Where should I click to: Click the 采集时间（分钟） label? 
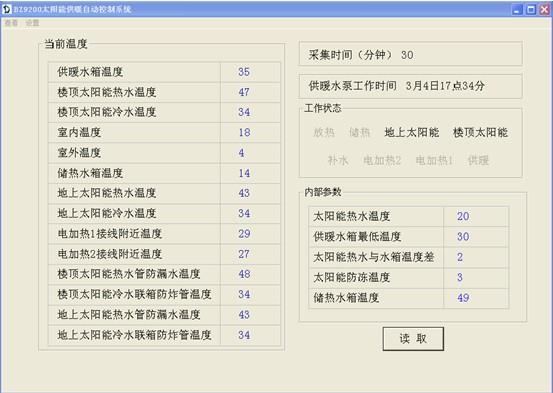[x=351, y=55]
